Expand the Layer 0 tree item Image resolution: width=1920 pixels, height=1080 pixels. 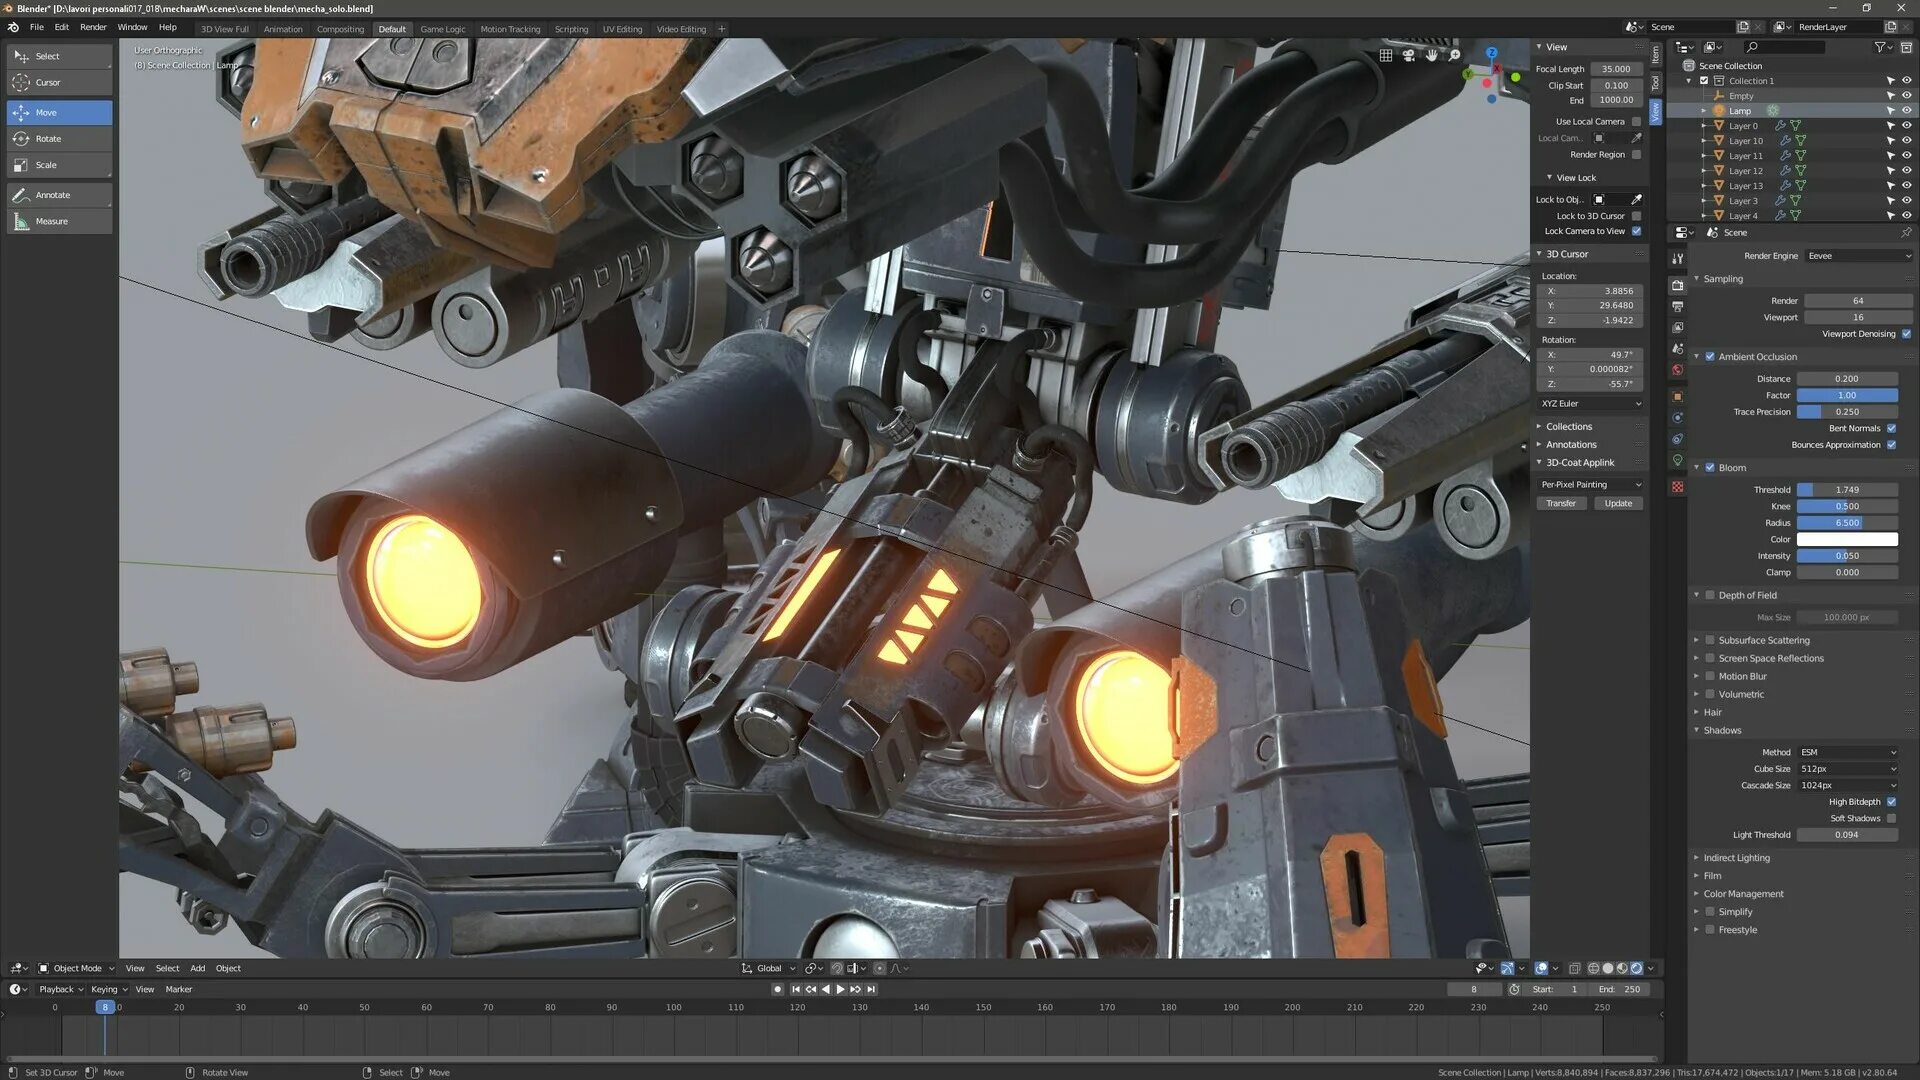[1704, 126]
